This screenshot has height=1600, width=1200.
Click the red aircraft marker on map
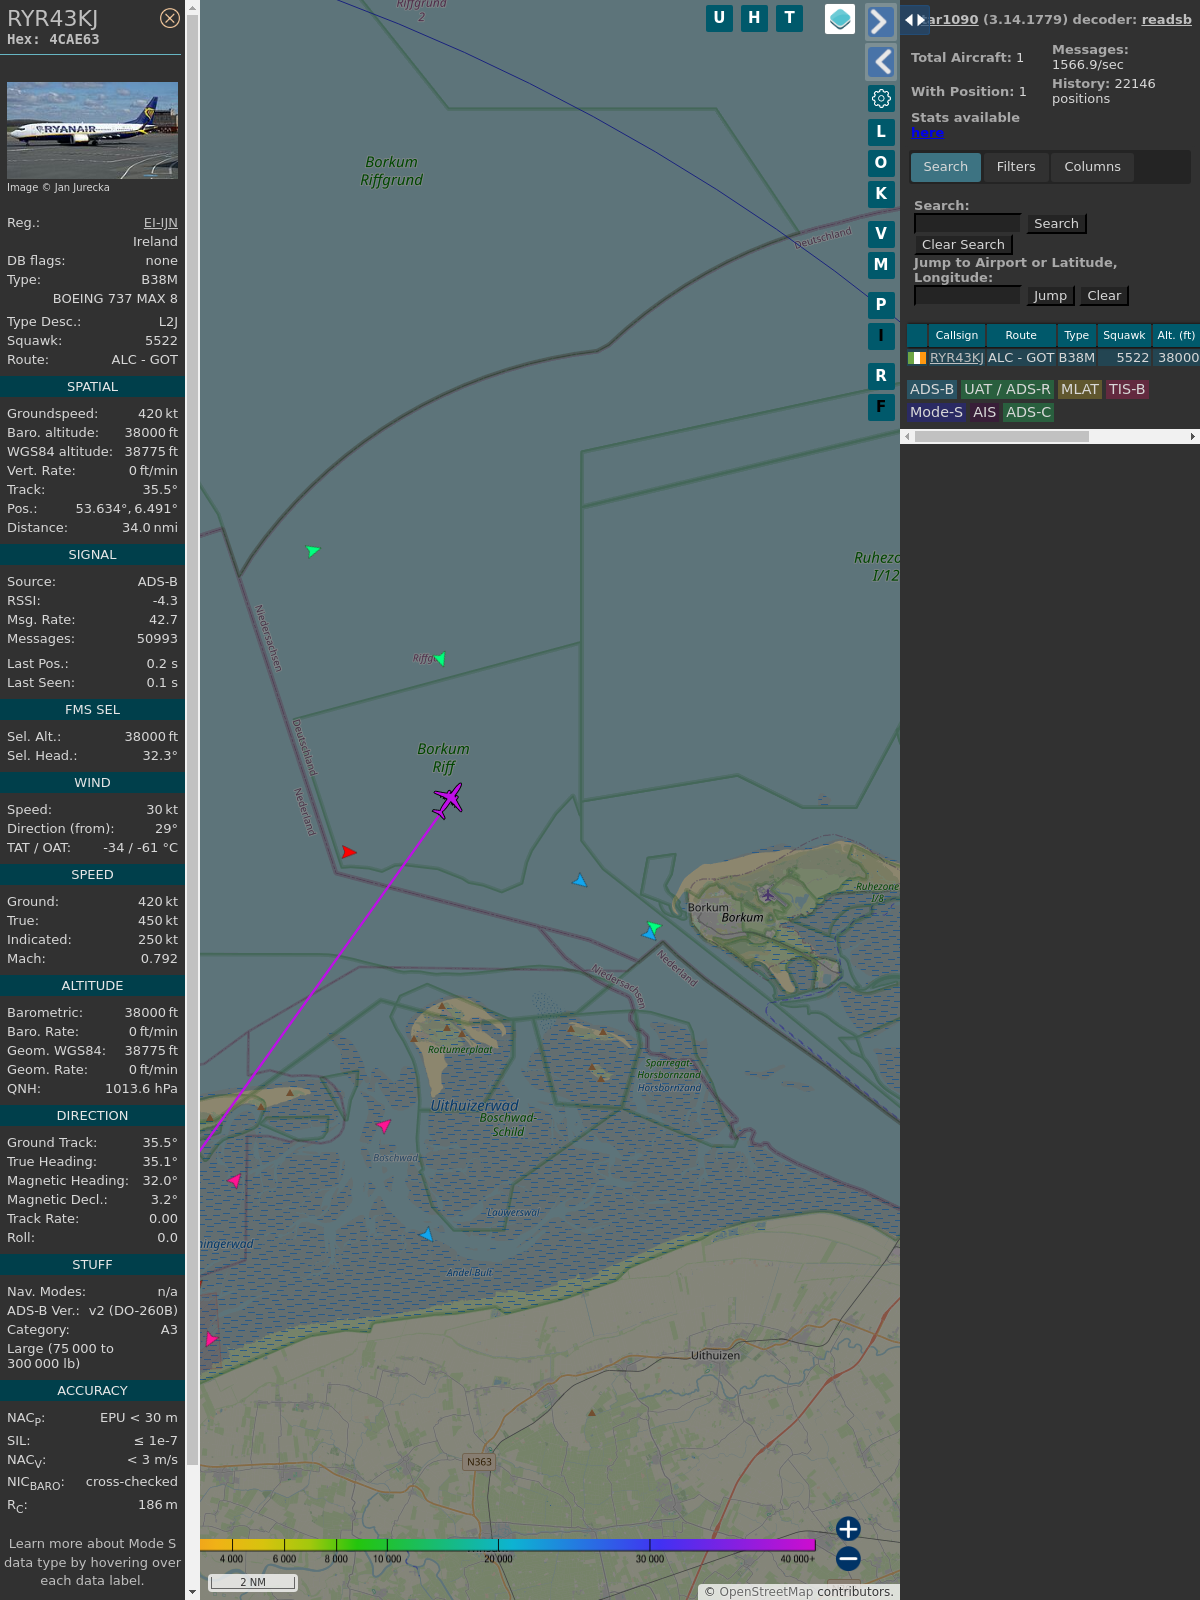pos(348,852)
